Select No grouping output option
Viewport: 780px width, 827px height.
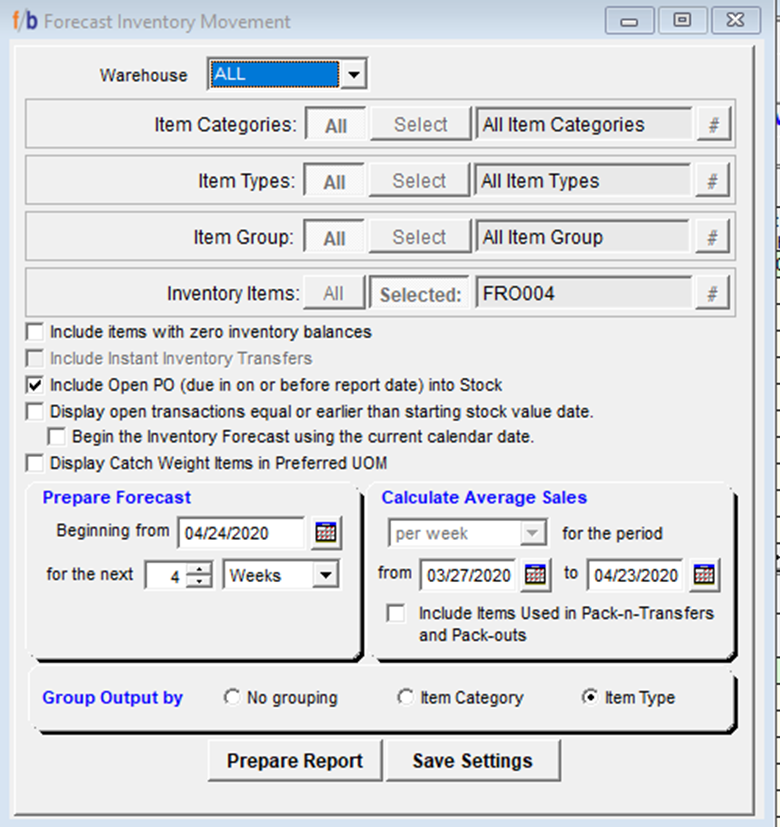234,698
